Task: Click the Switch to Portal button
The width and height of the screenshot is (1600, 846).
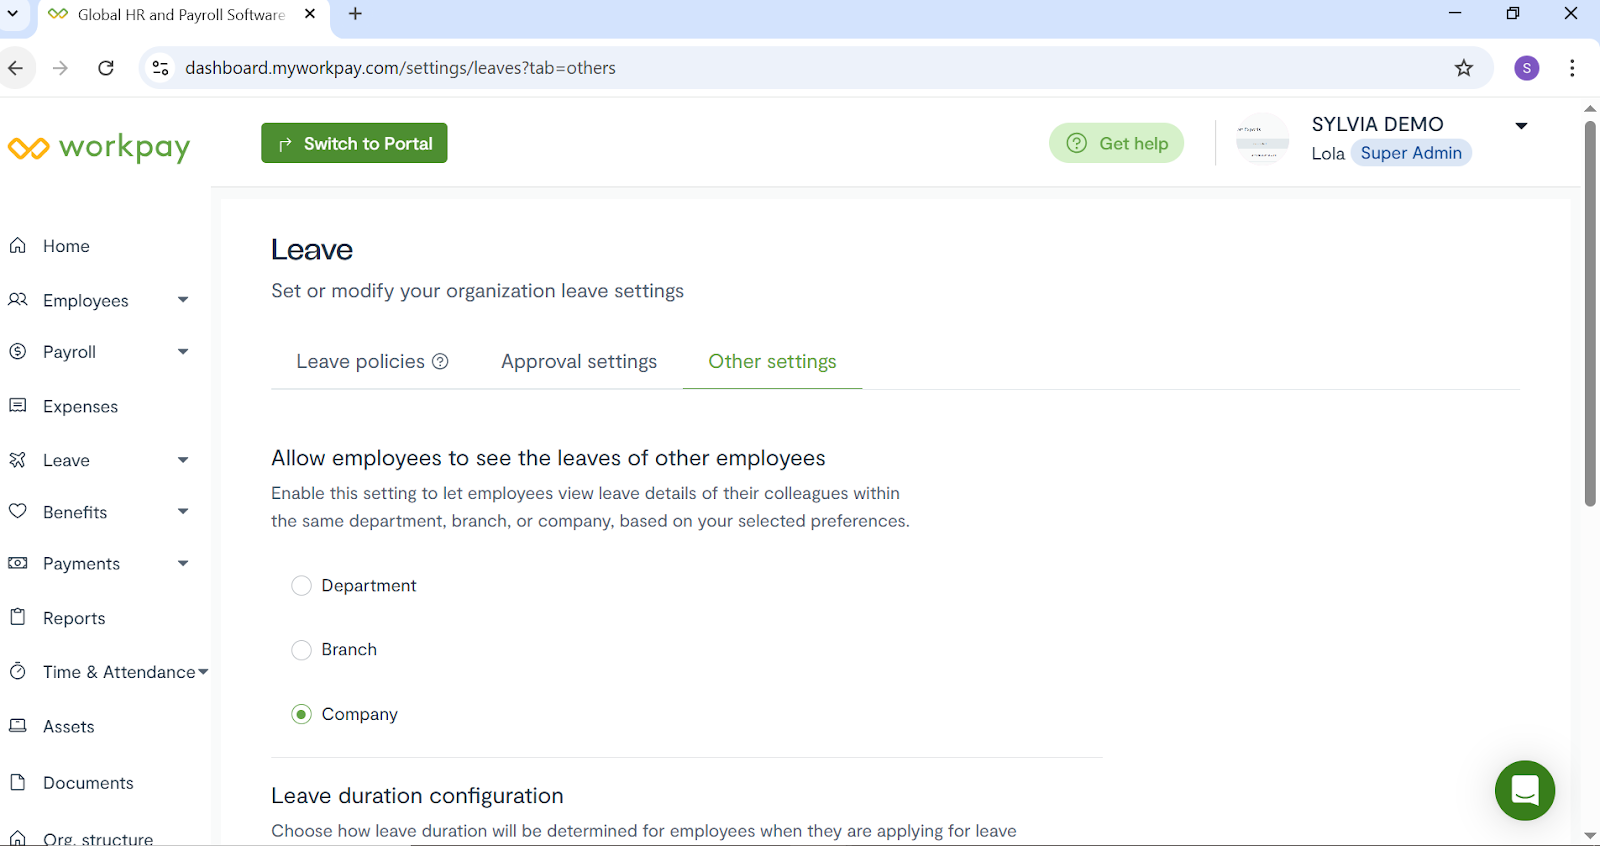Action: click(x=354, y=143)
